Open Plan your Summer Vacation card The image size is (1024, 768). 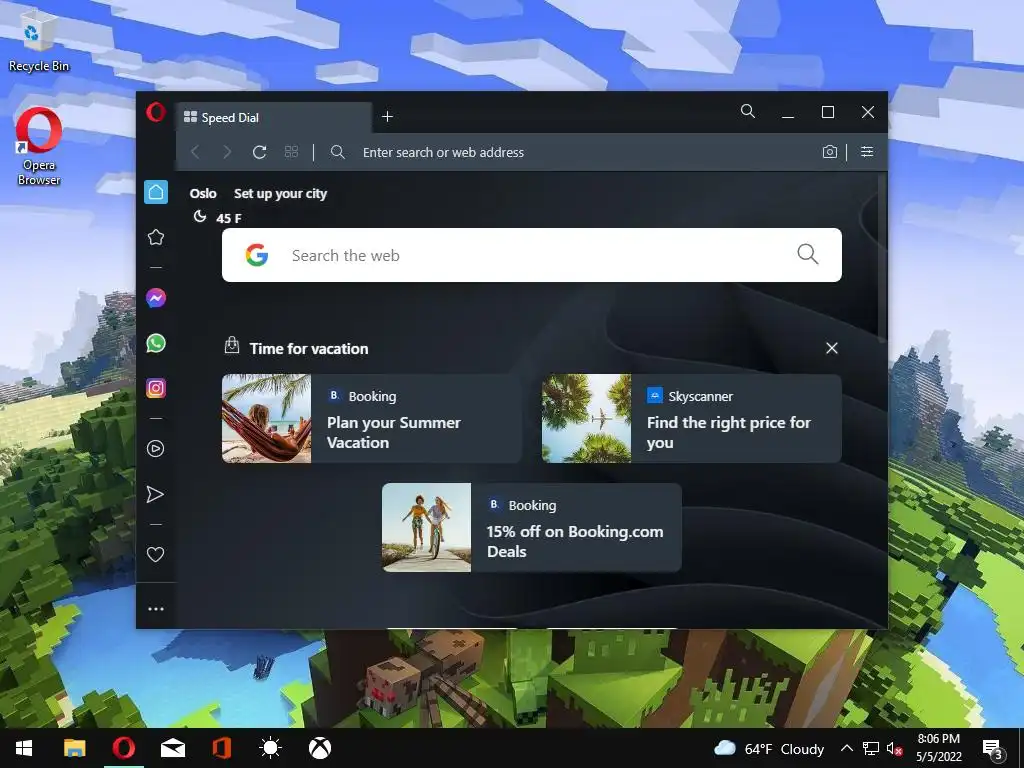(x=372, y=419)
